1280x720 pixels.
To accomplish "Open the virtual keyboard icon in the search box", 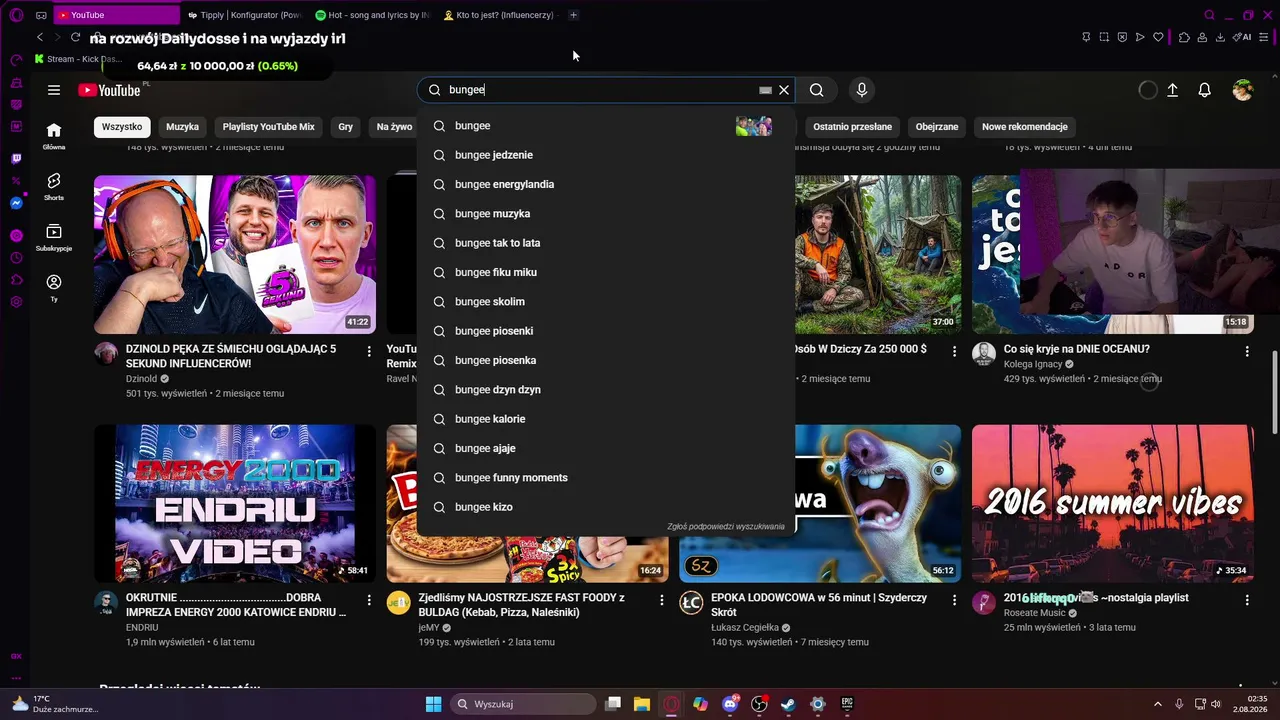I will pos(765,90).
